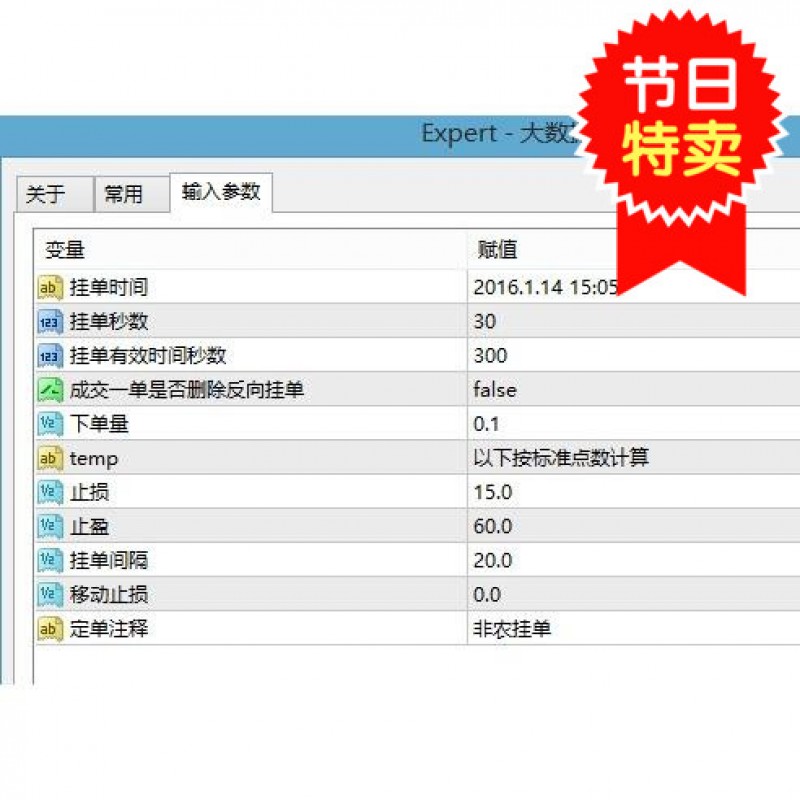Click the double icon beside 下单量
This screenshot has height=800, width=800.
50,424
